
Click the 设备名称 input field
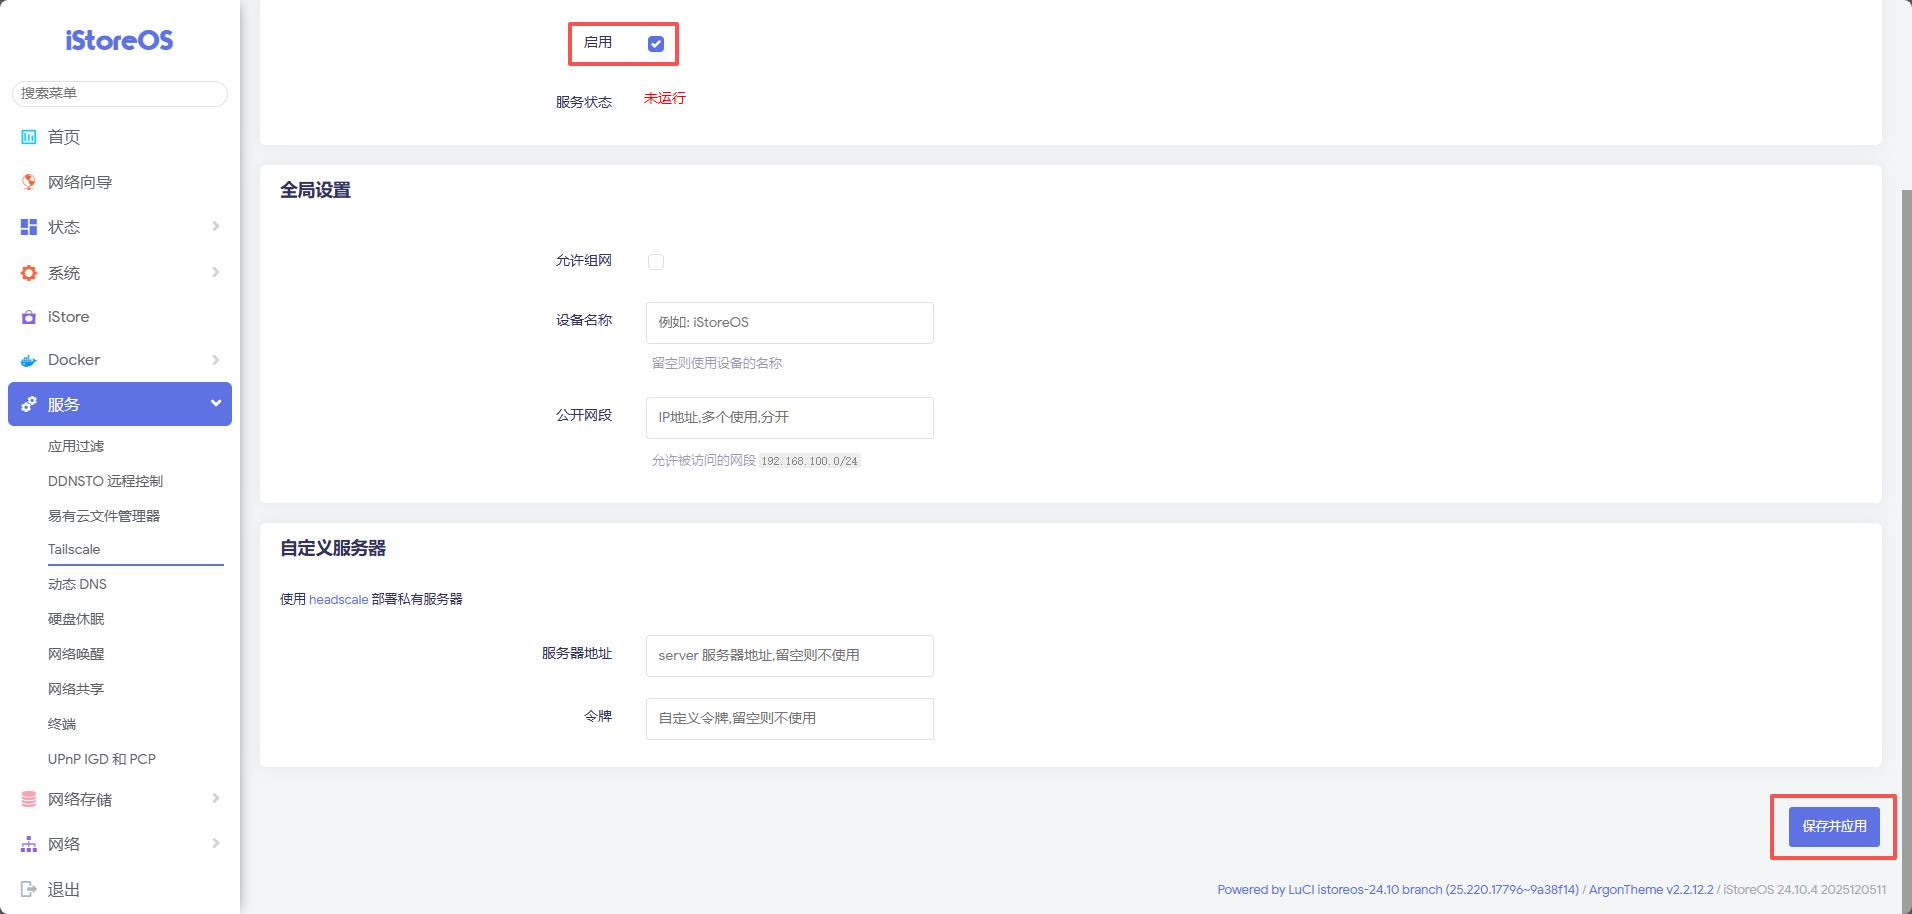pyautogui.click(x=789, y=322)
